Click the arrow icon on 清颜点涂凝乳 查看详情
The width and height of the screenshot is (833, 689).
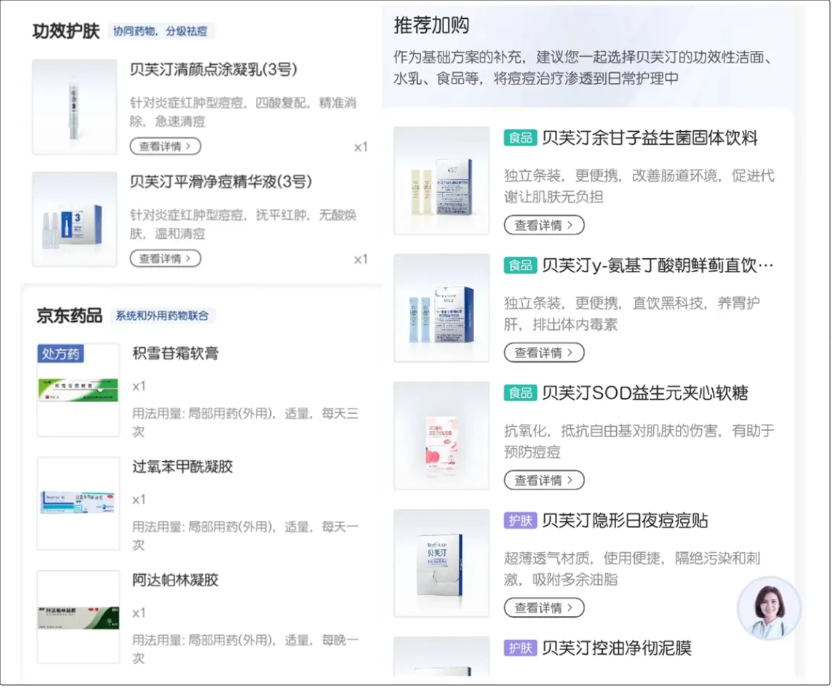186,145
